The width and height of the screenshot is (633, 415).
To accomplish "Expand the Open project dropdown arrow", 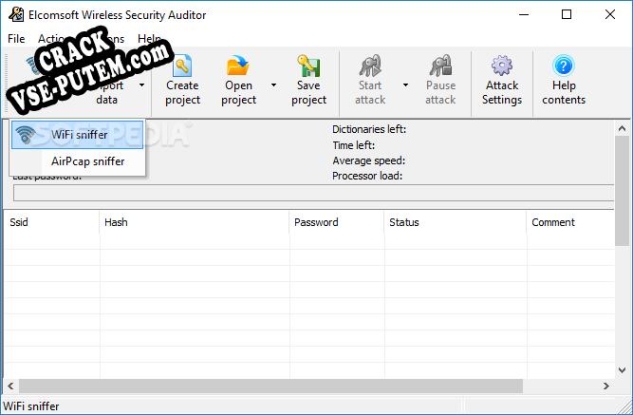I will 274,85.
